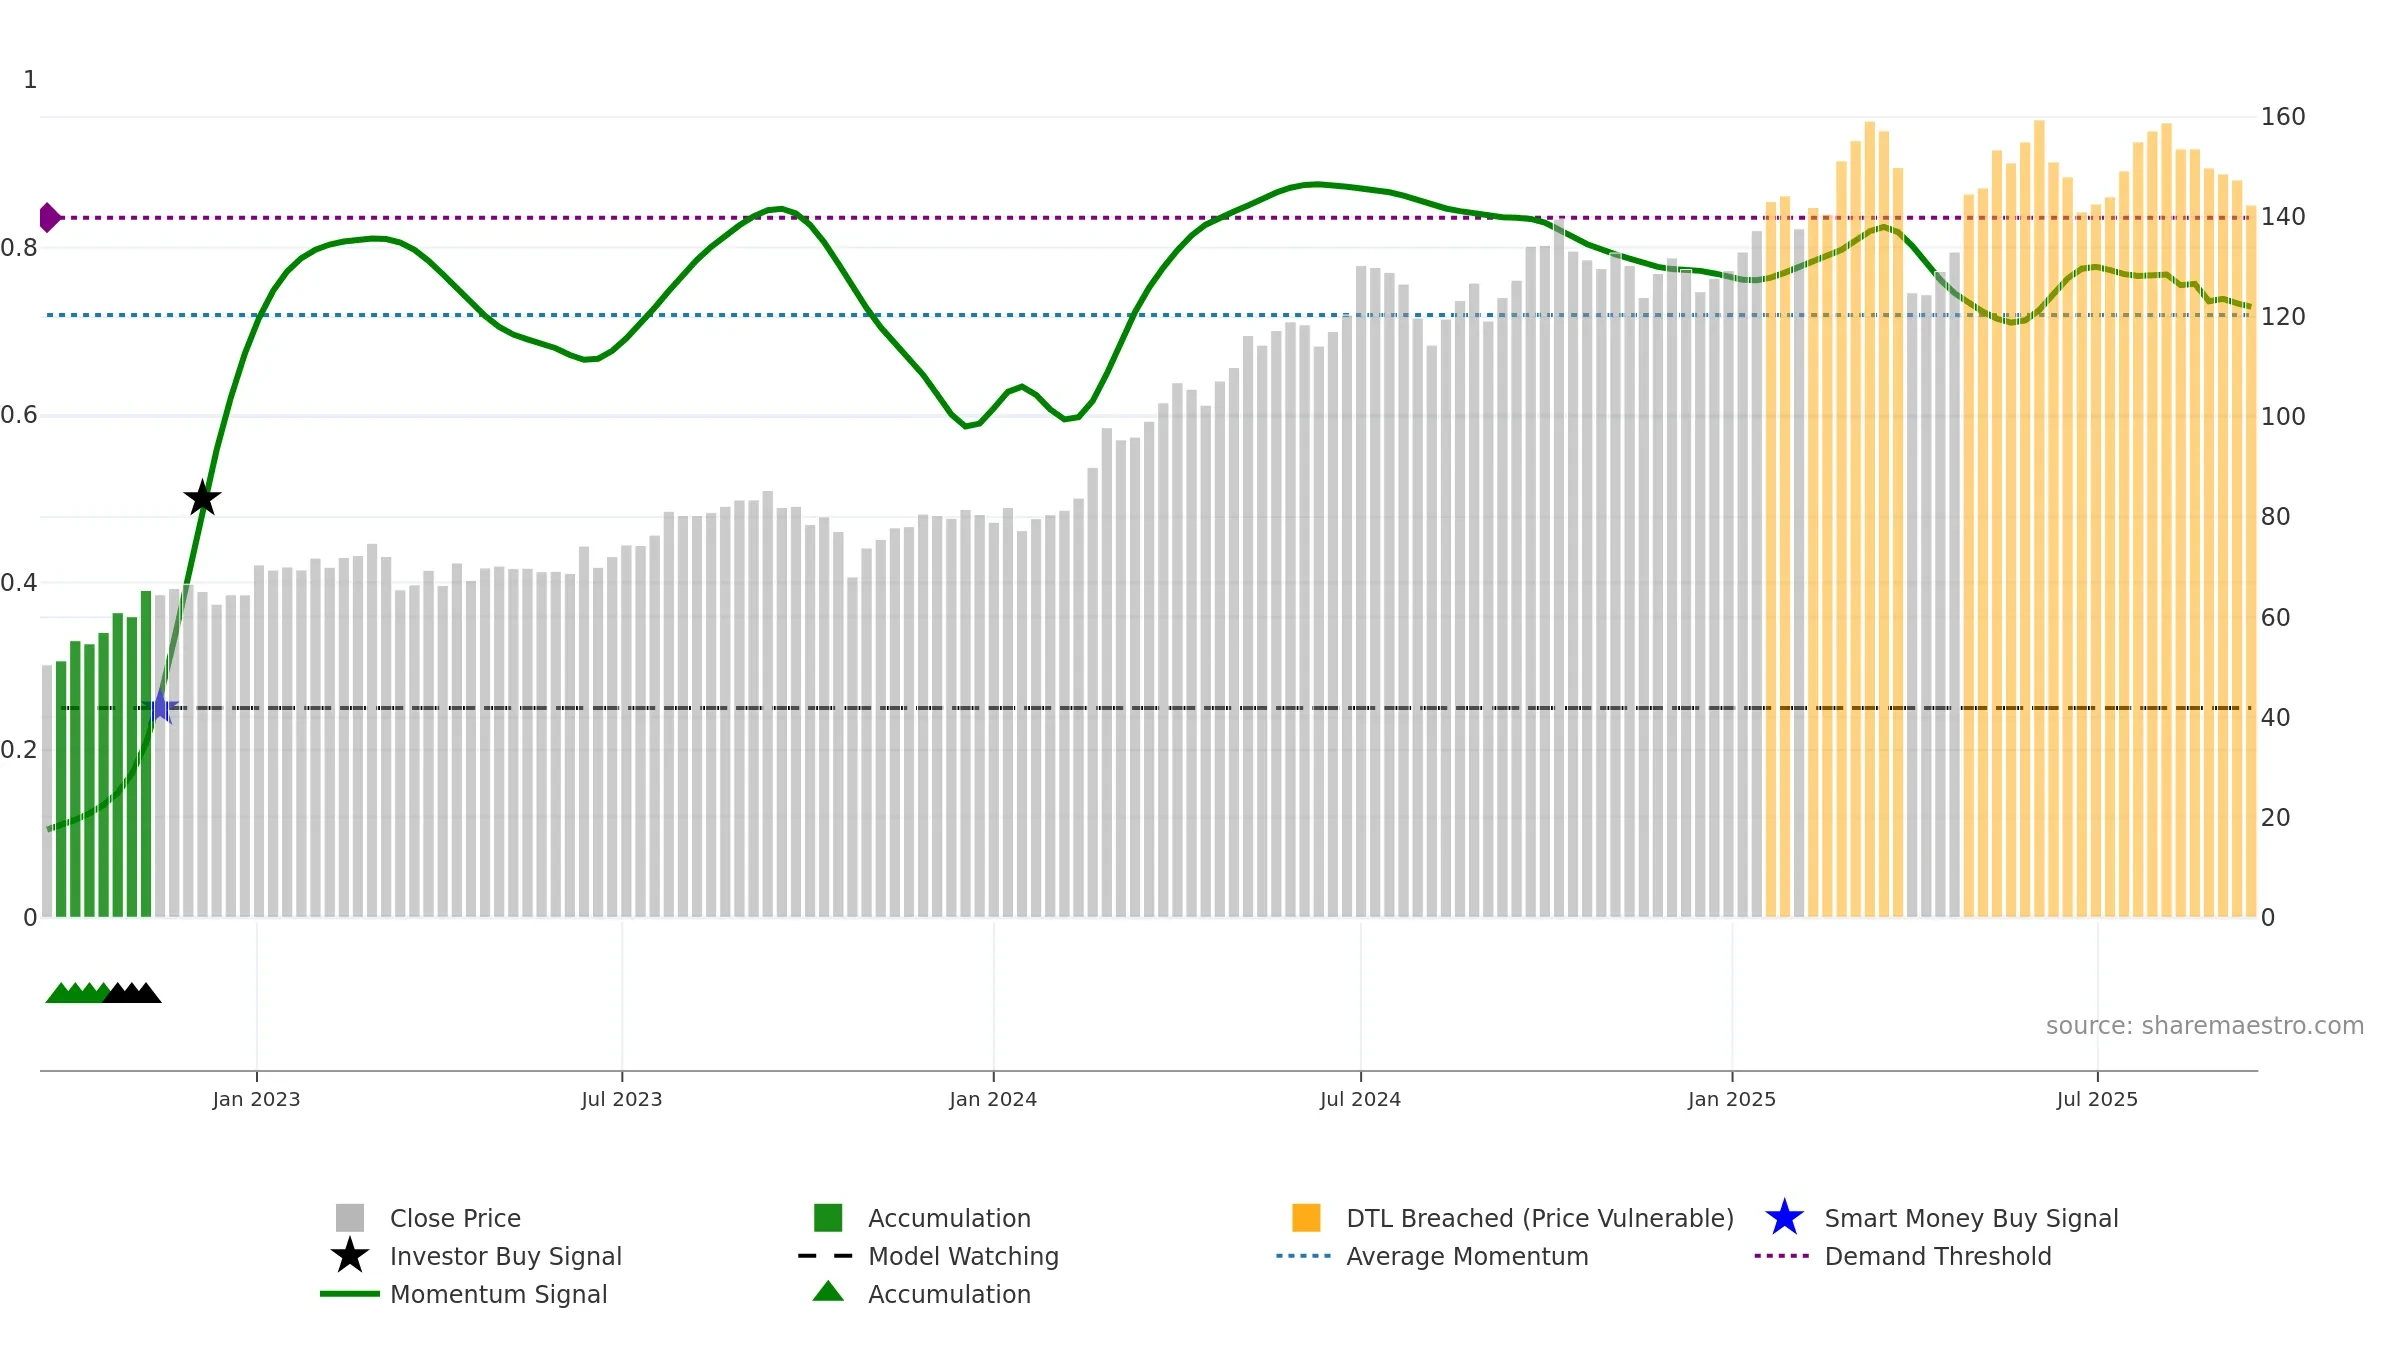
Task: Open the sharemaestro.com source text
Action: coord(2204,1026)
